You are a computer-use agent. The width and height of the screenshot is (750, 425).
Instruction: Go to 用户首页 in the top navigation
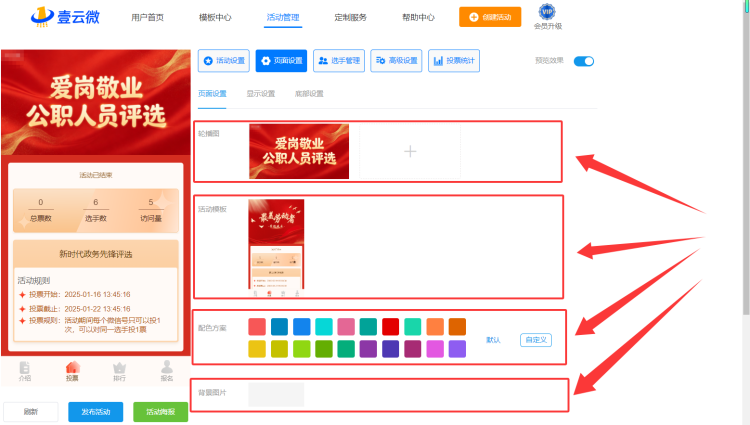point(147,18)
